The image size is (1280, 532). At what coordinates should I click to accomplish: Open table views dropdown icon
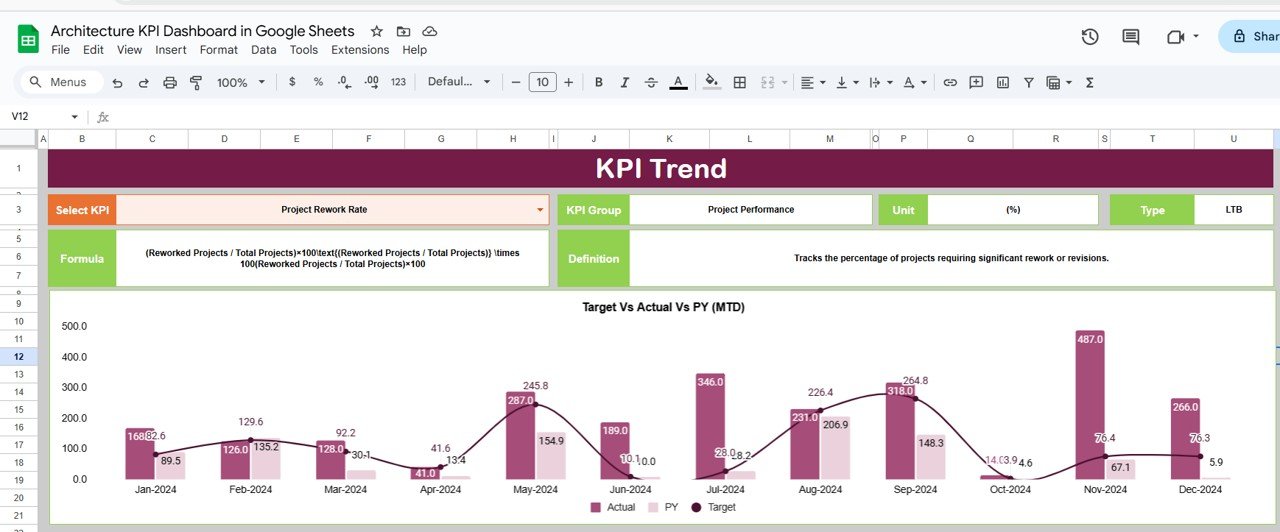[x=1059, y=82]
